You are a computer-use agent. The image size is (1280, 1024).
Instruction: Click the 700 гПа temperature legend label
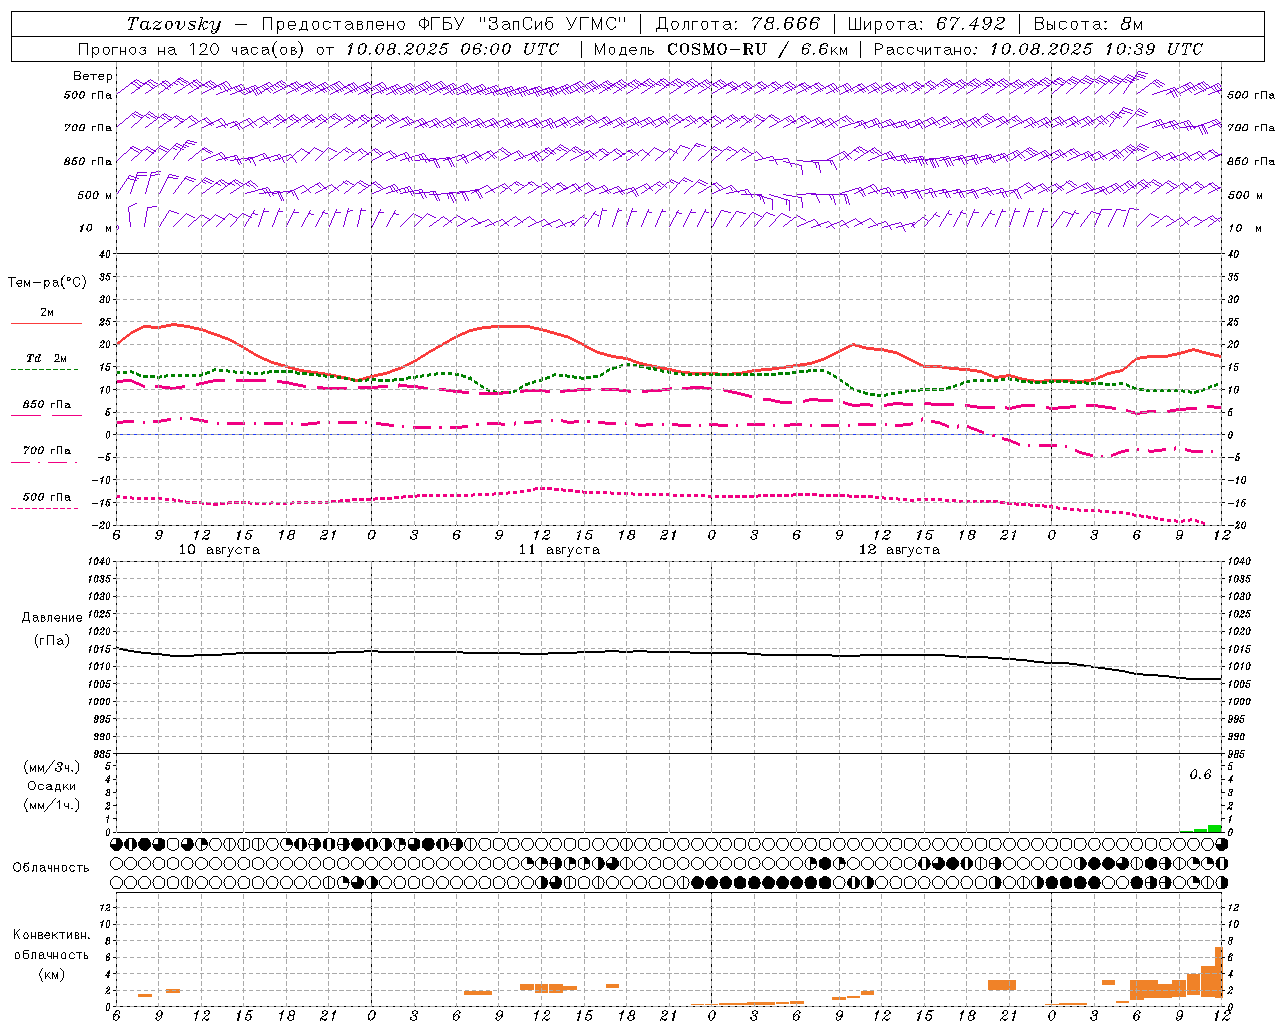[47, 451]
